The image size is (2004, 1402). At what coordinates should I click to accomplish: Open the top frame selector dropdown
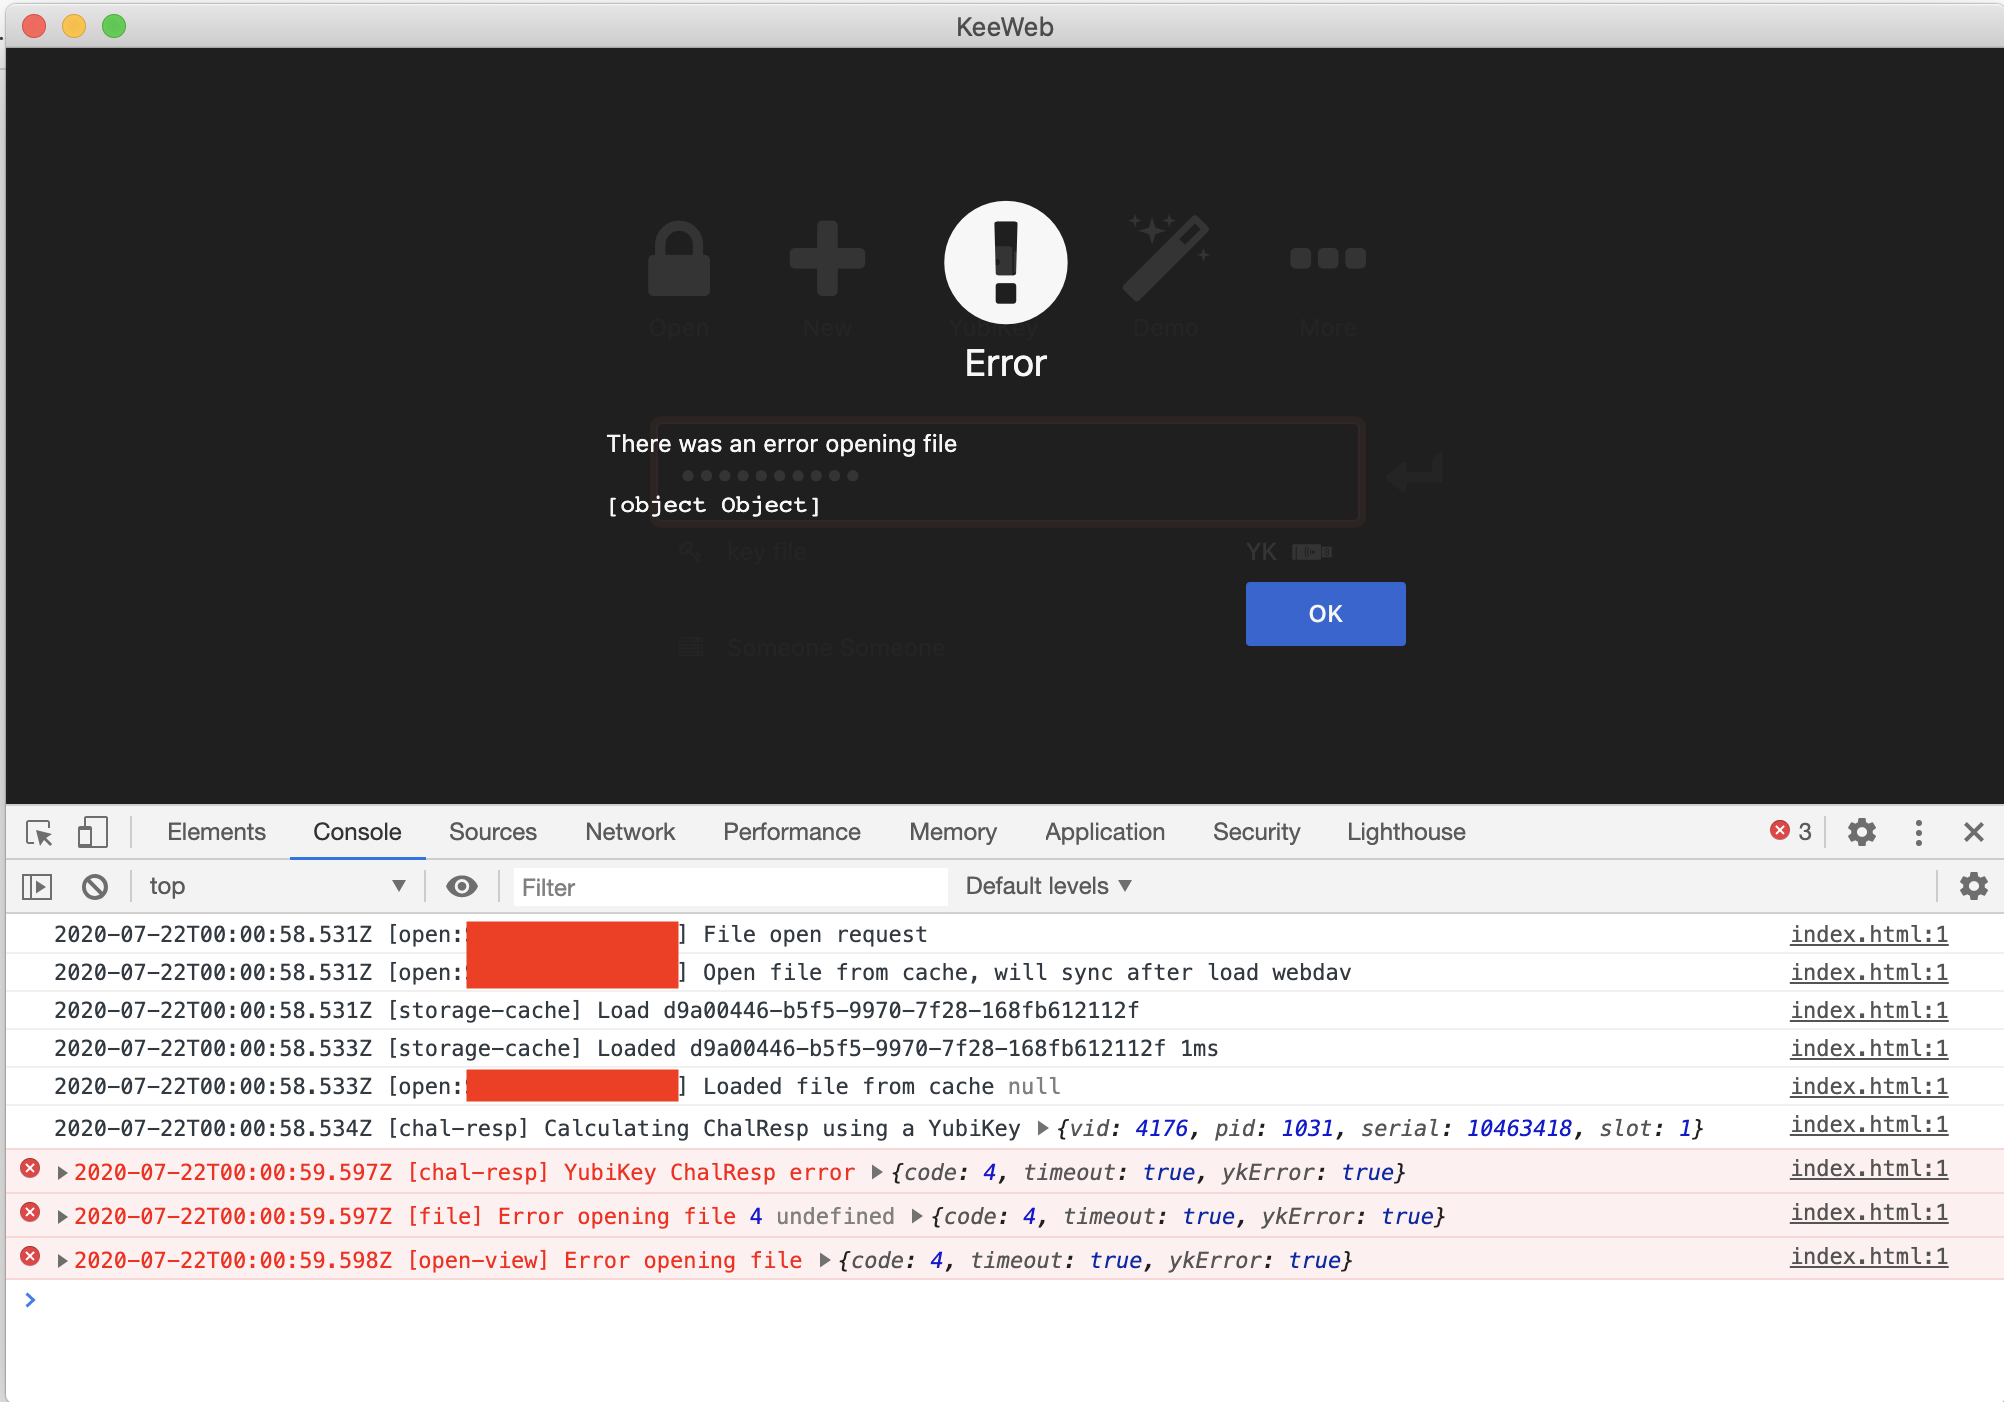pos(280,886)
